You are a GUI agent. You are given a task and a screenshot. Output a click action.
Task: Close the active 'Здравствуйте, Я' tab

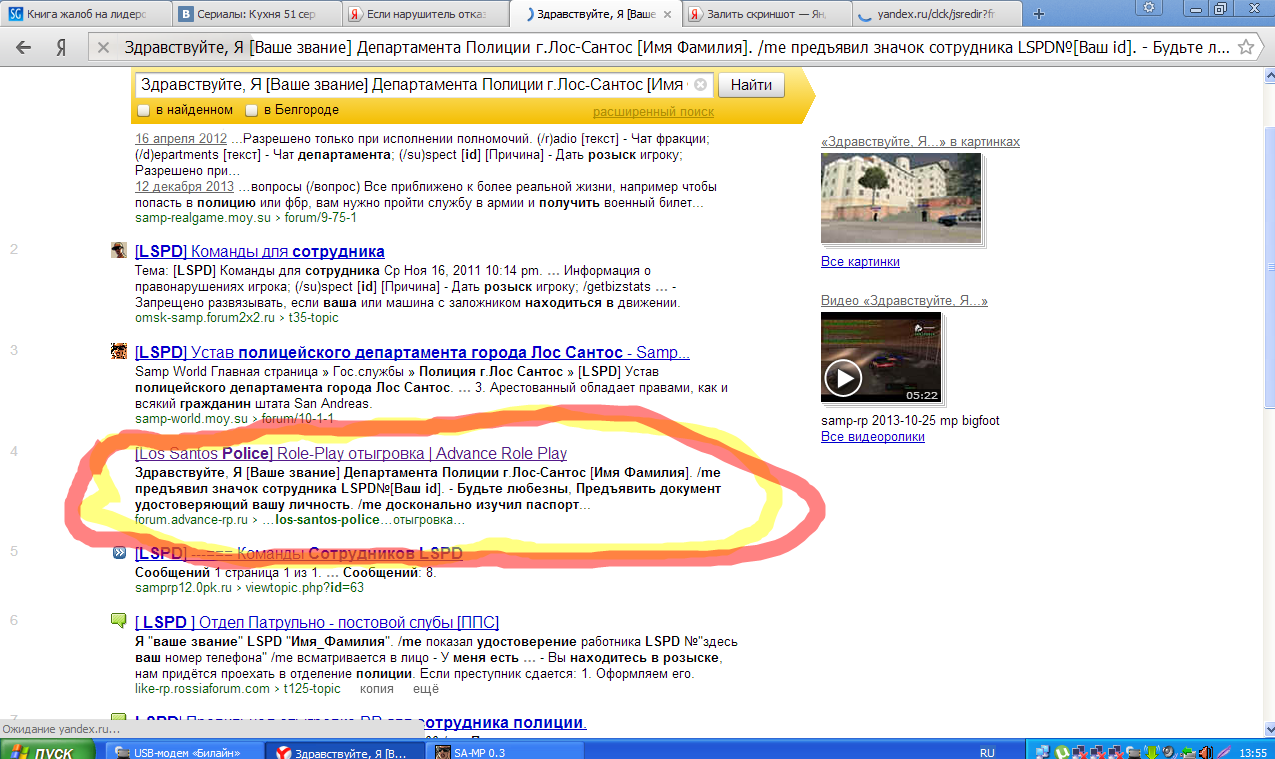667,15
